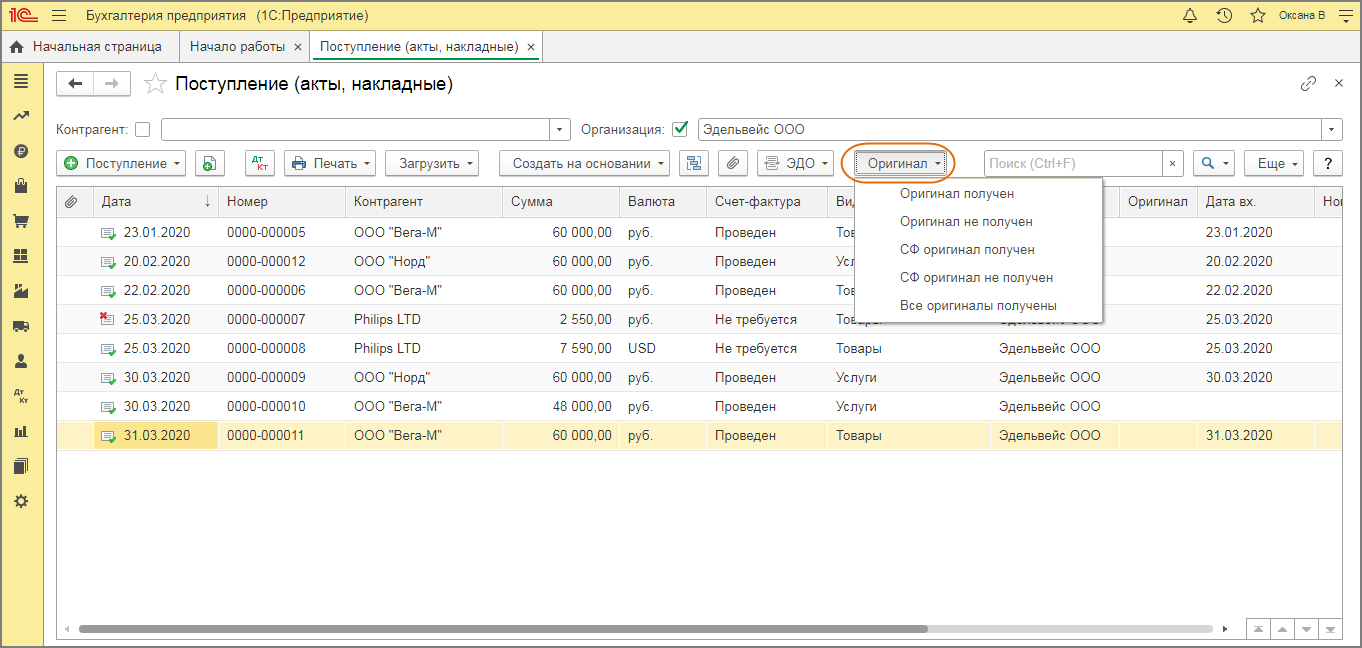Click the back navigation arrow
1362x648 pixels.
75,84
